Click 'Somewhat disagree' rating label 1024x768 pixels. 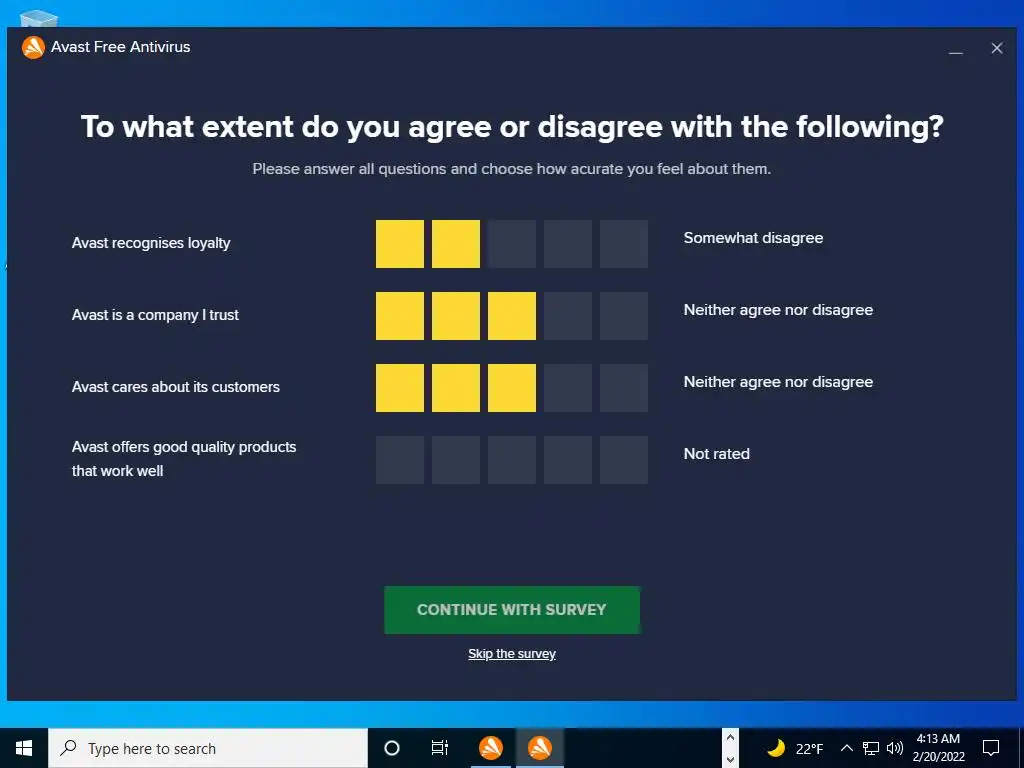pyautogui.click(x=753, y=238)
